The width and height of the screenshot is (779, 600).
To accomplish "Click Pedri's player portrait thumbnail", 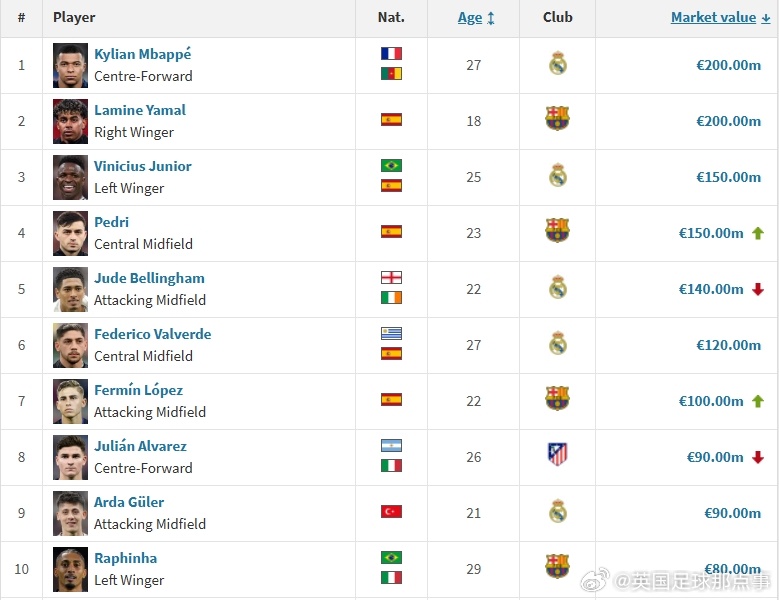I will [70, 233].
